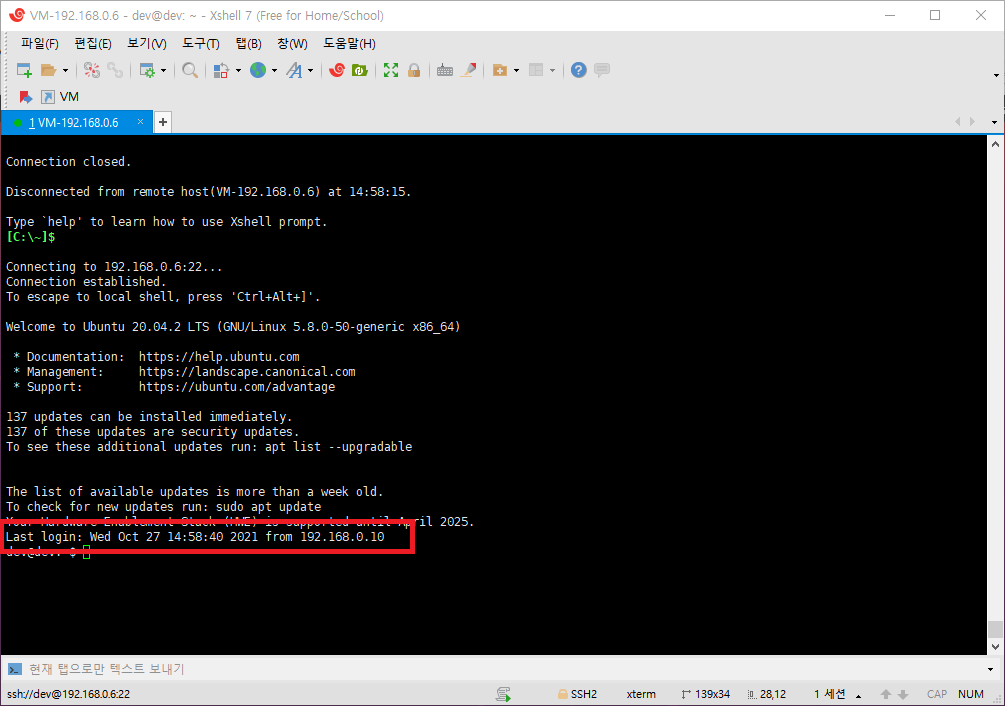Expand the 1 세션 session list arrow
The height and width of the screenshot is (706, 1005).
858,695
